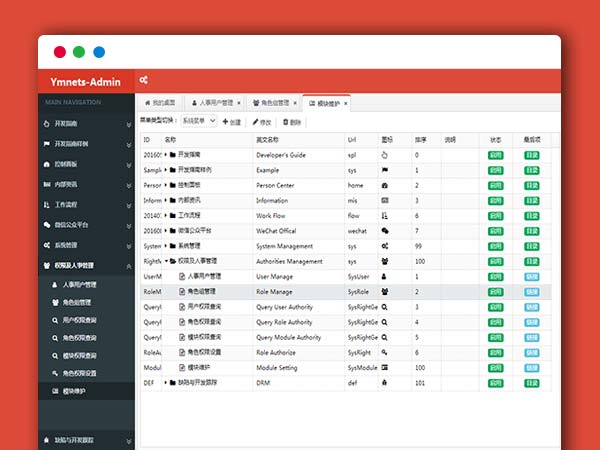The height and width of the screenshot is (450, 600).
Task: Click the wrench icon beside 角色权限设置 in sidebar
Action: point(55,373)
